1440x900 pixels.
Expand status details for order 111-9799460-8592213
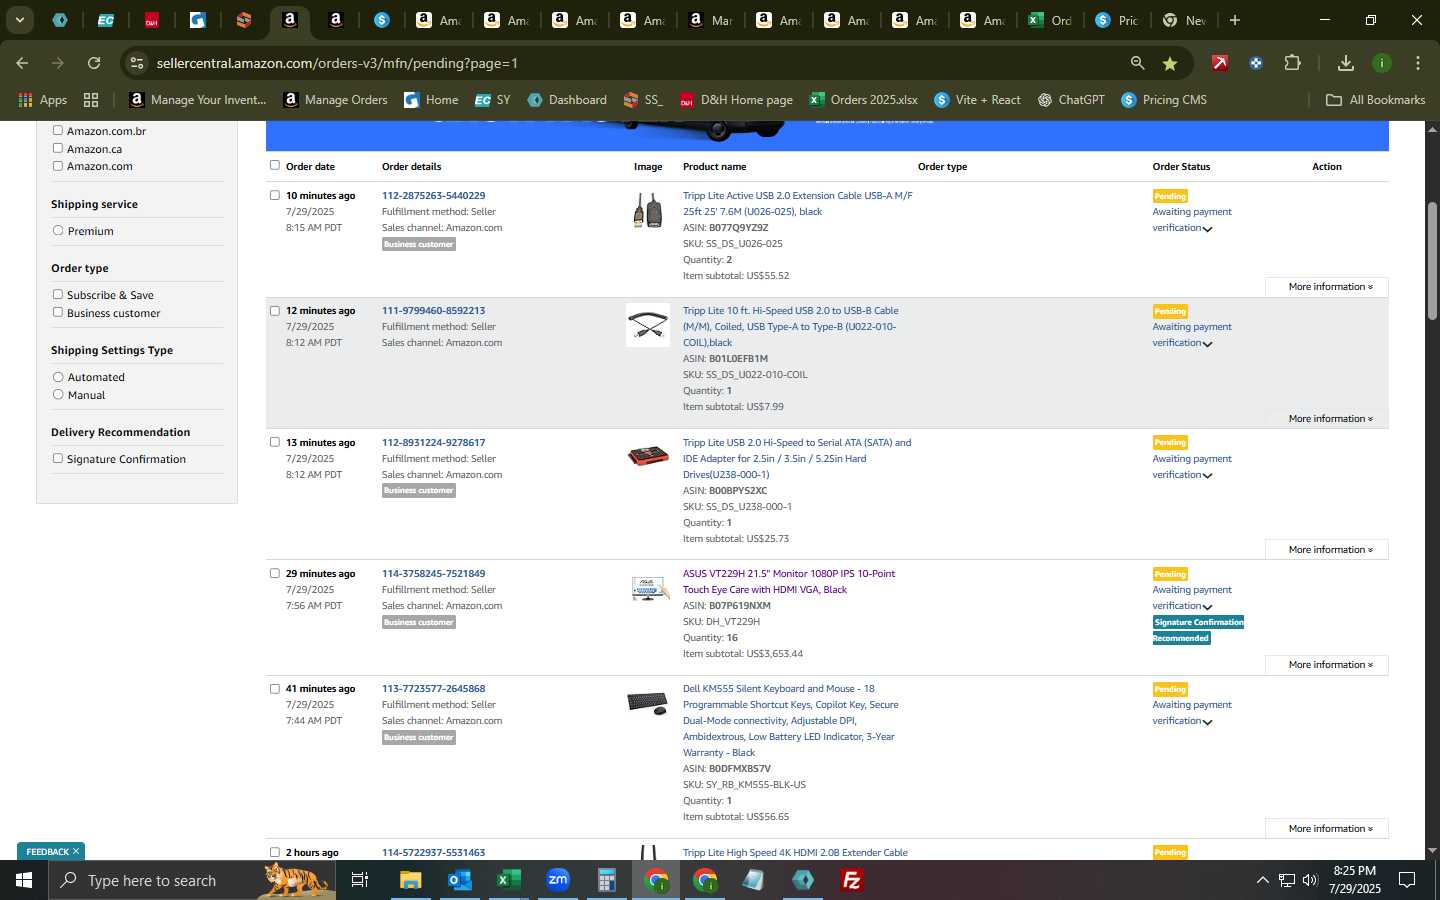pyautogui.click(x=1208, y=344)
